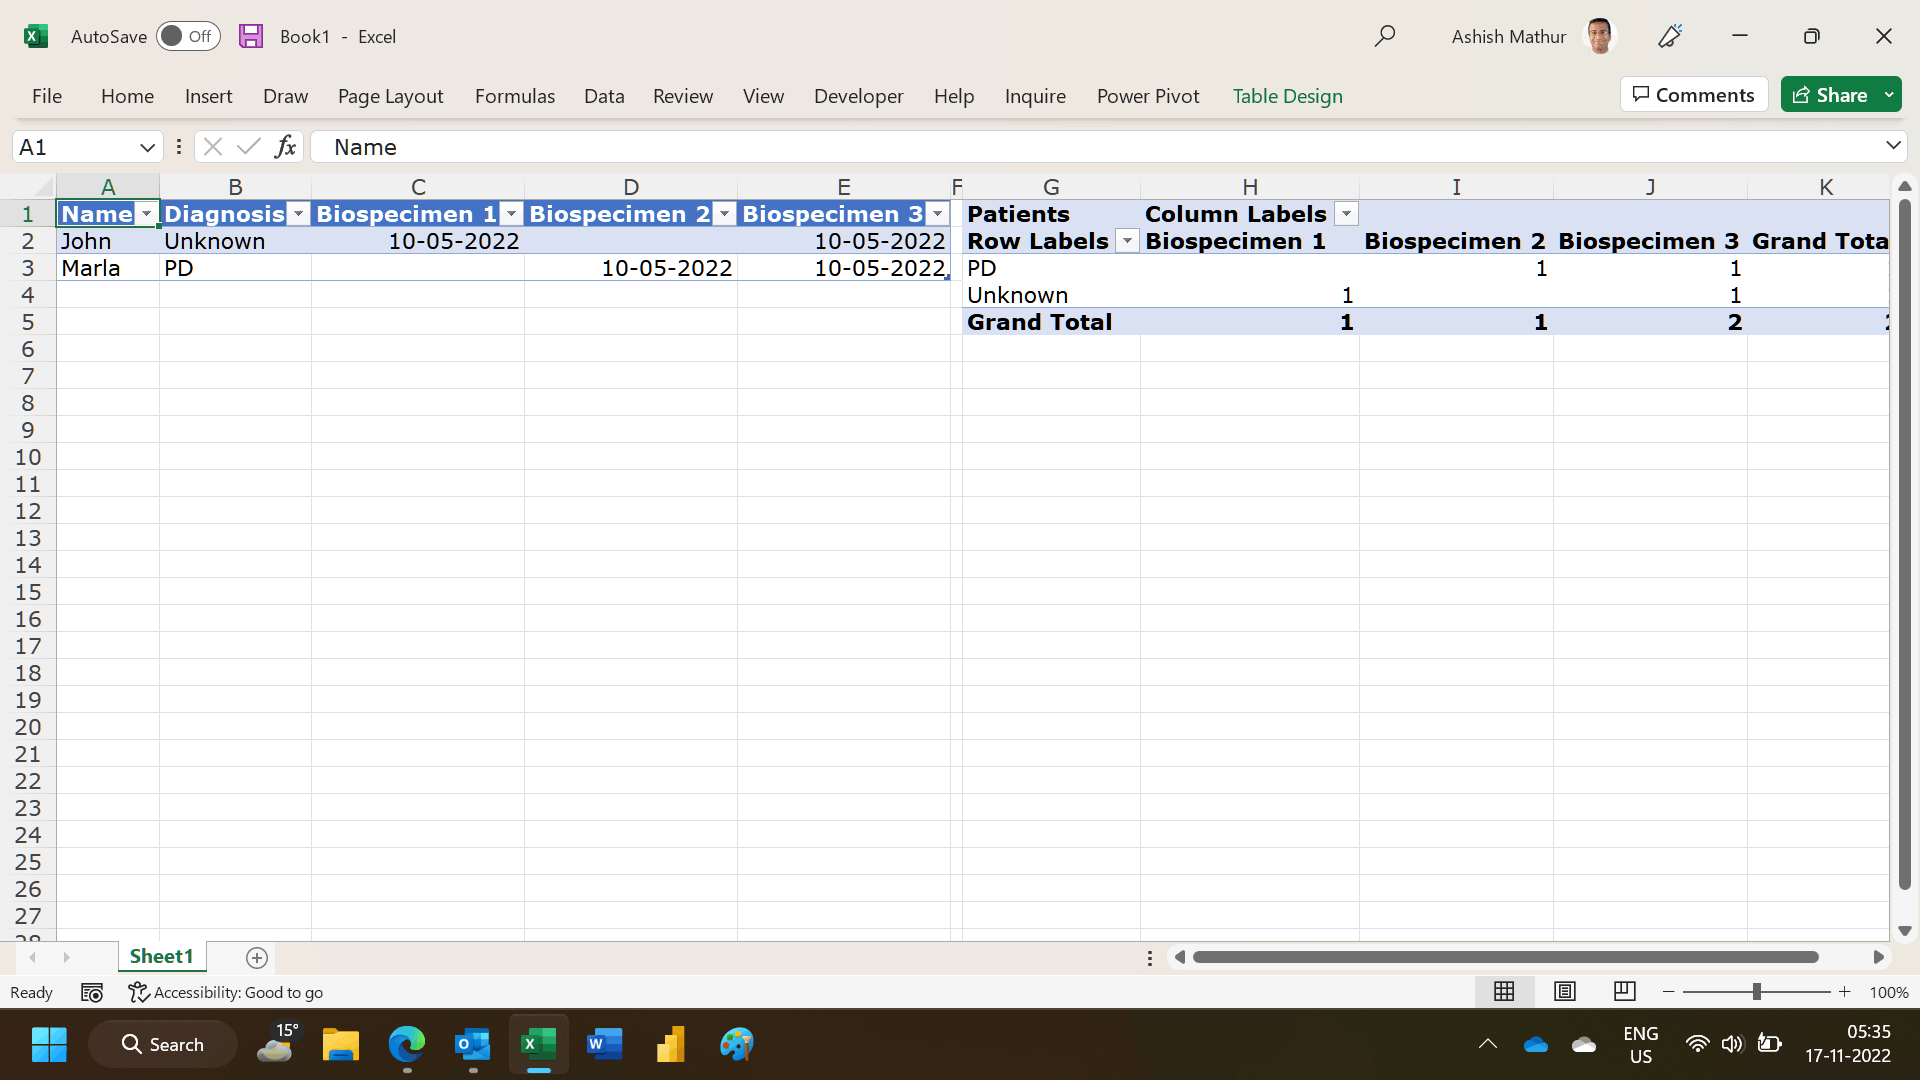1920x1080 pixels.
Task: Switch to Page Layout view icon
Action: click(x=1565, y=992)
